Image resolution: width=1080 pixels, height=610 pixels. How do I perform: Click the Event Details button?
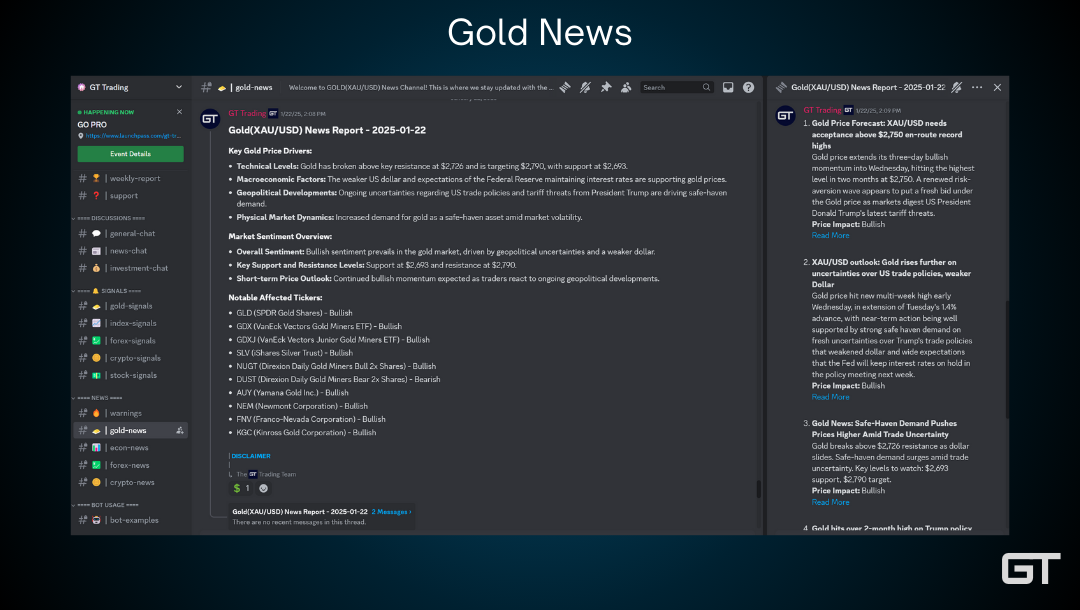[130, 154]
